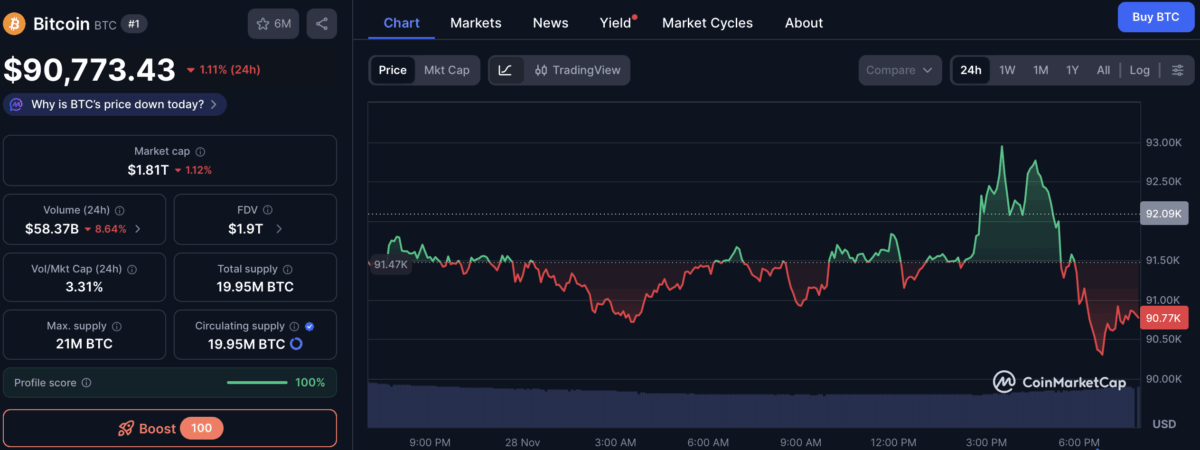
Task: Select 1Y time range
Action: [1072, 70]
